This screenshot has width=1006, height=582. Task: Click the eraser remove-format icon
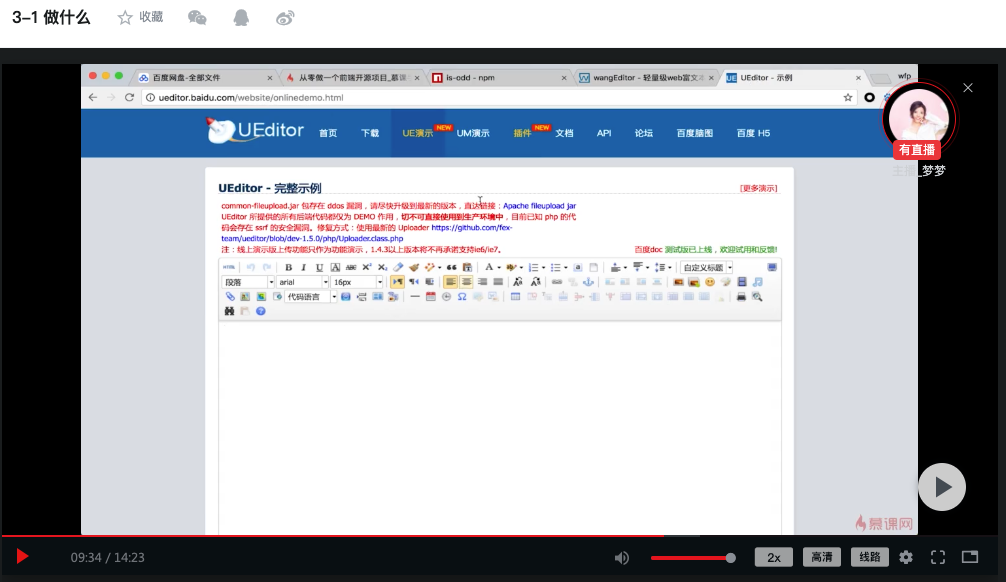point(398,267)
